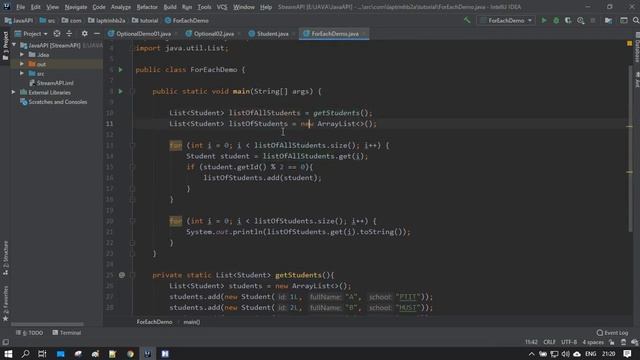640x360 pixels.
Task: Open the Refactor menu
Action: (147, 7)
